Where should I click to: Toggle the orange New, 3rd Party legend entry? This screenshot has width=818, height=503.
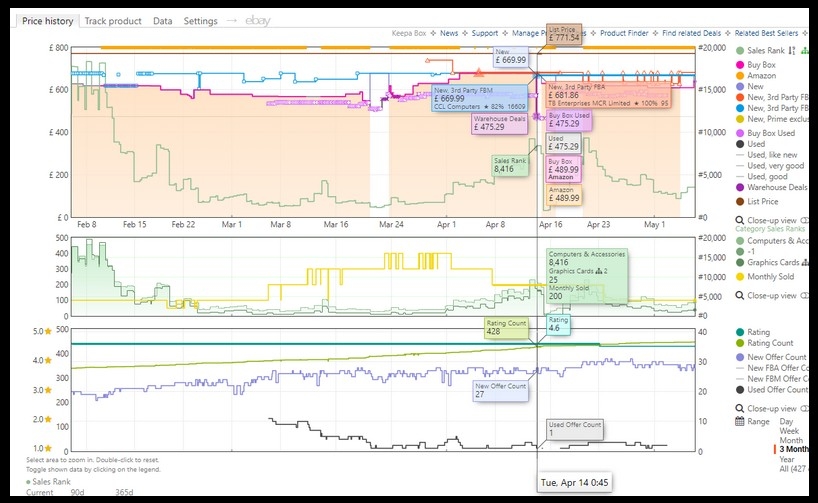click(x=772, y=97)
